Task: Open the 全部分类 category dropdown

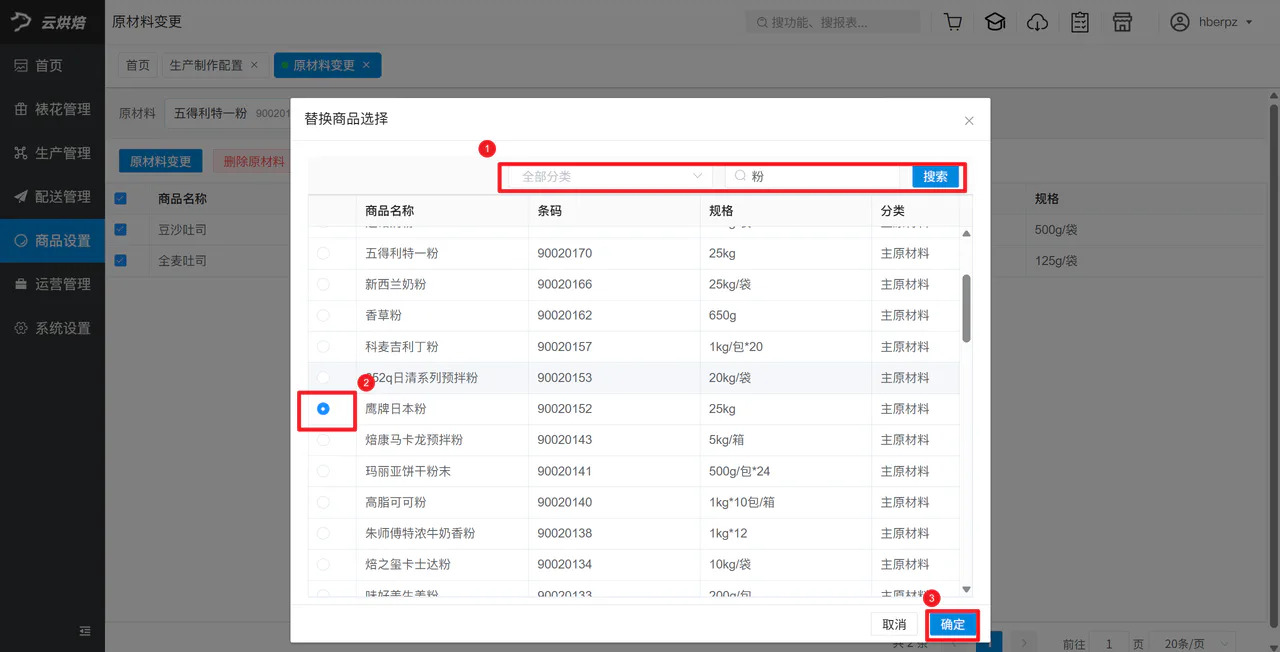Action: click(610, 176)
